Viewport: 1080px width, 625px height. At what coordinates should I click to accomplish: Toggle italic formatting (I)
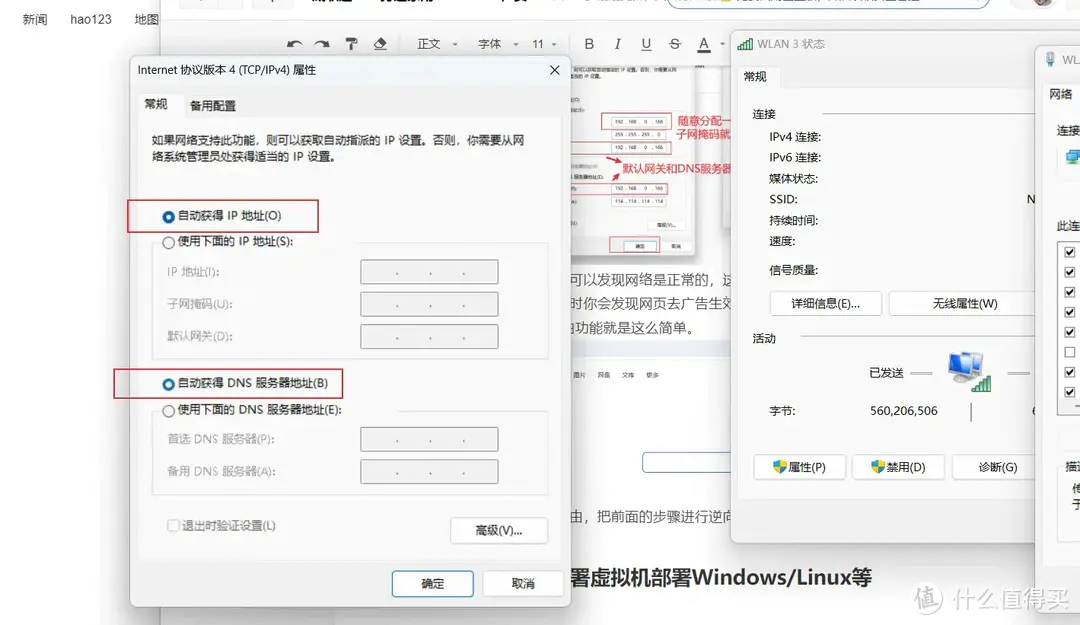coord(618,44)
